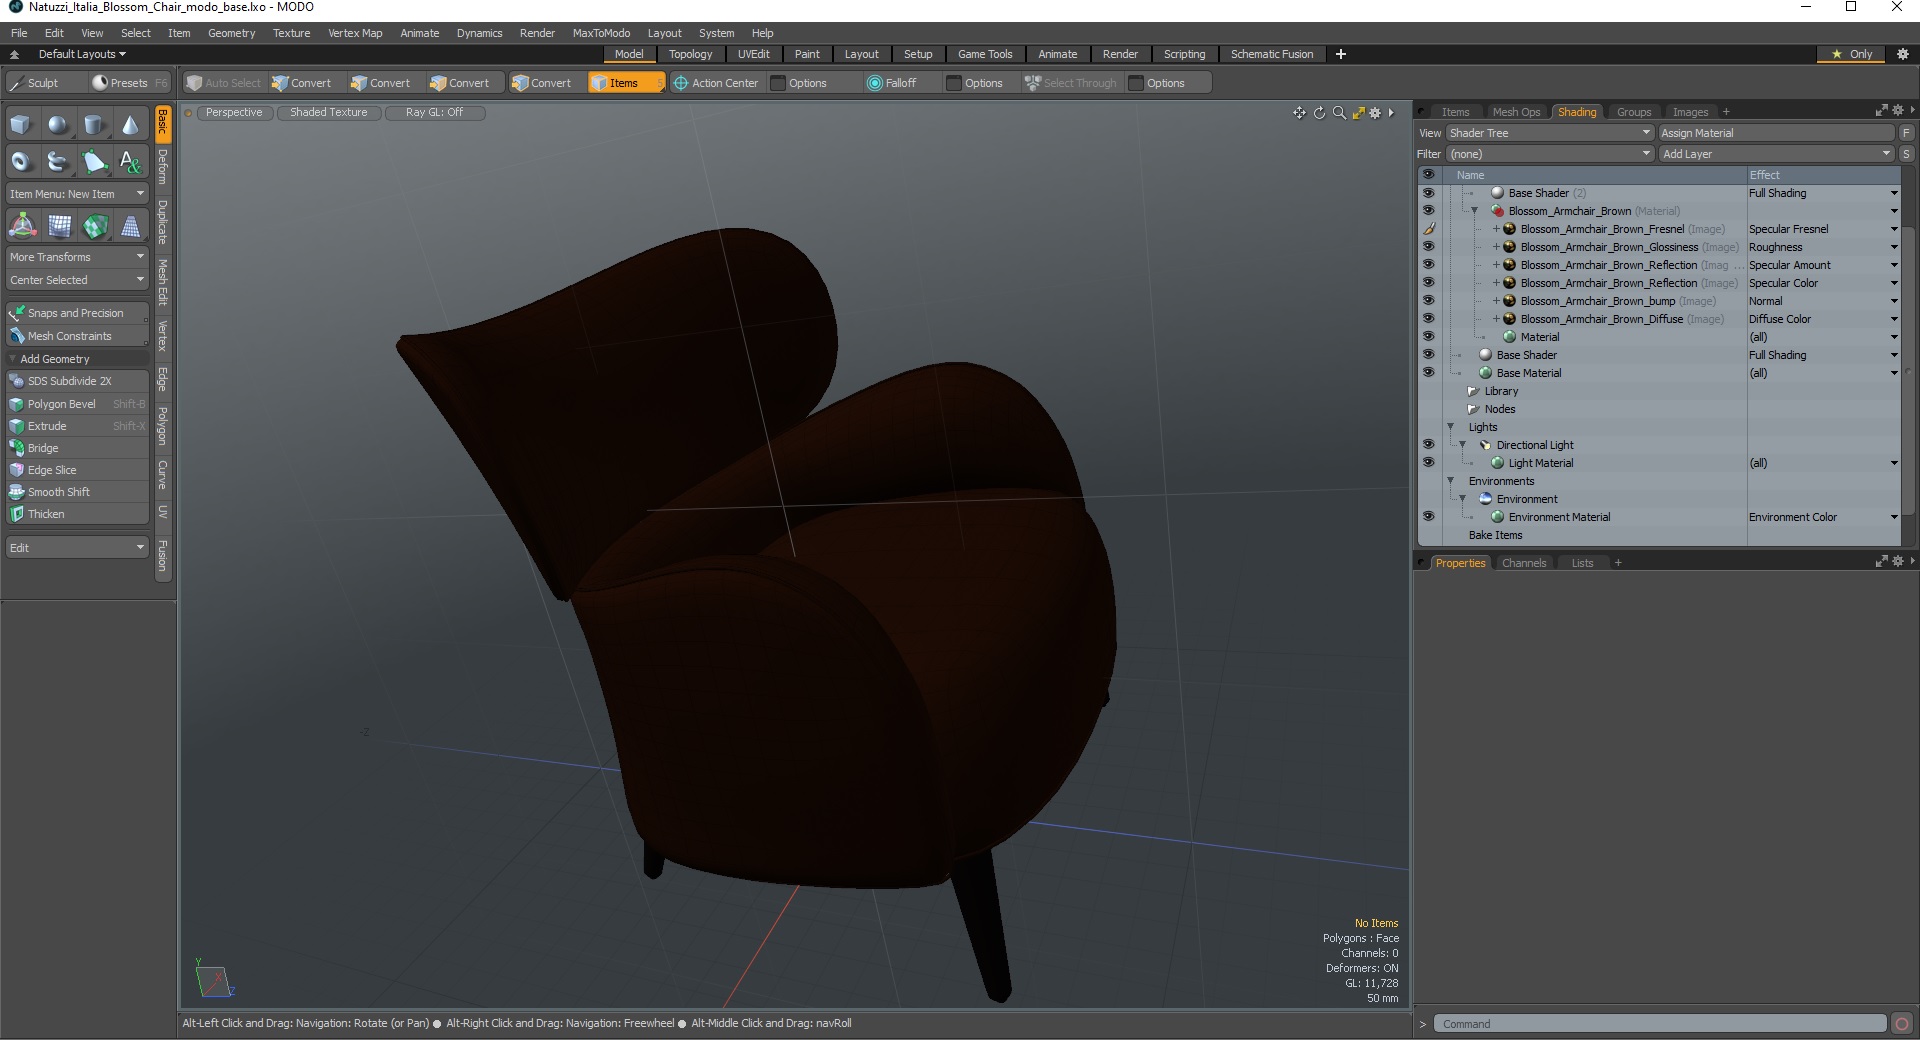Viewport: 1920px width, 1040px height.
Task: Click the Shaded Texture viewport style button
Action: [x=329, y=113]
